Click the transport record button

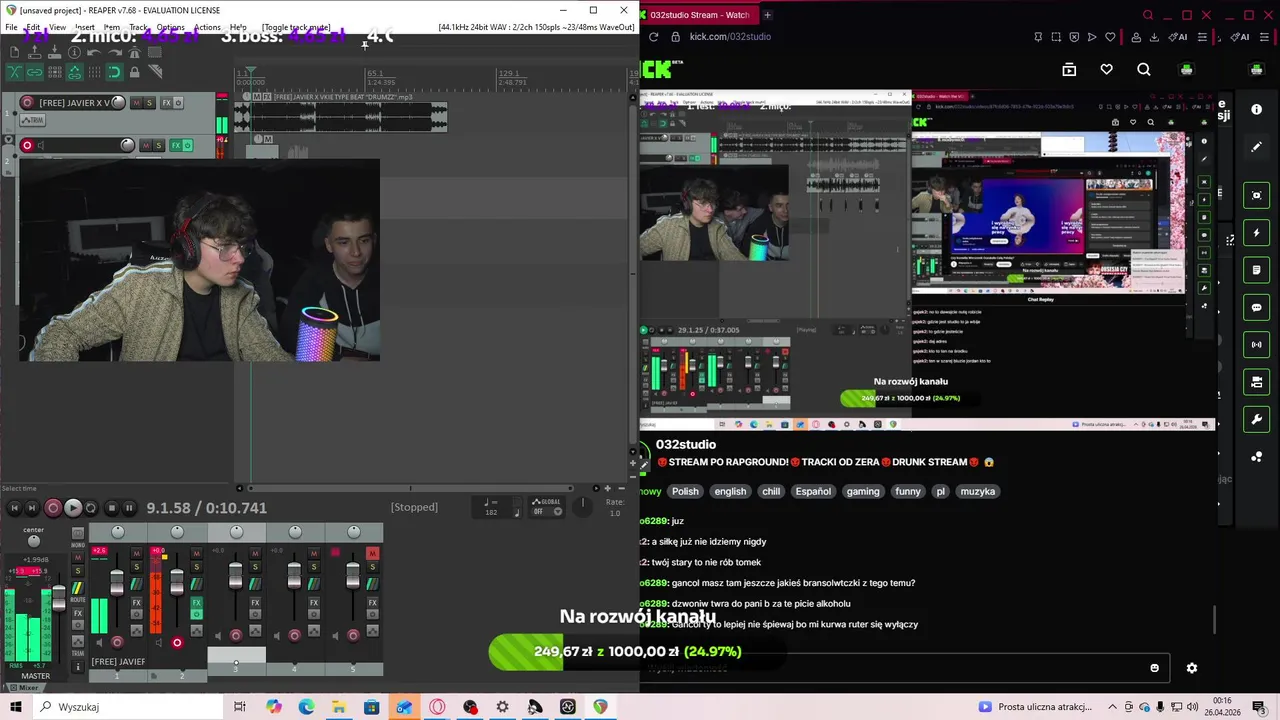(x=53, y=508)
